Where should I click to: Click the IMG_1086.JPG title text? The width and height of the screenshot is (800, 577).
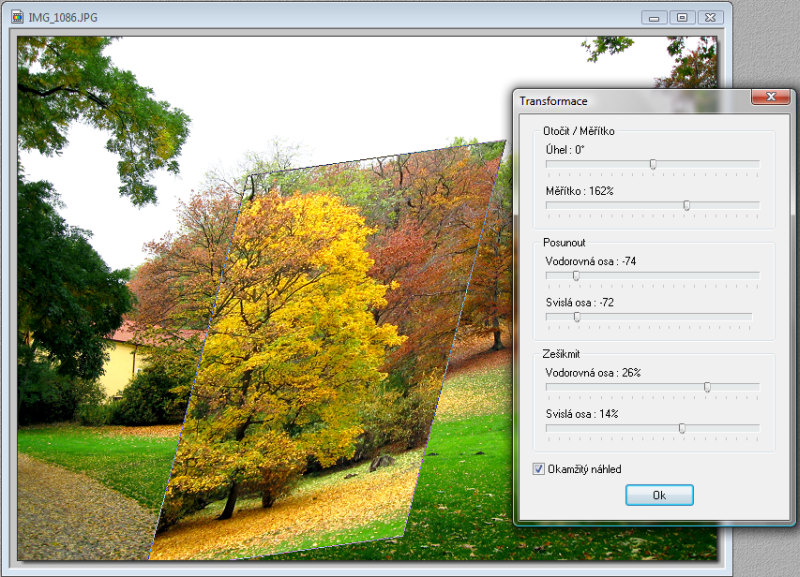pos(63,17)
